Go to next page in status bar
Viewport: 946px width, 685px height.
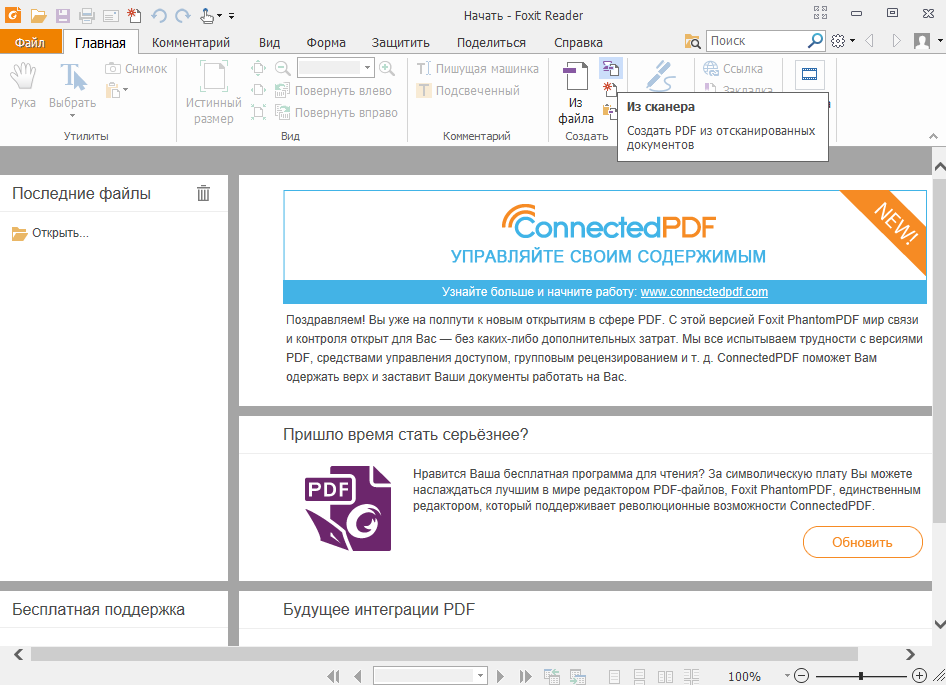pyautogui.click(x=500, y=677)
